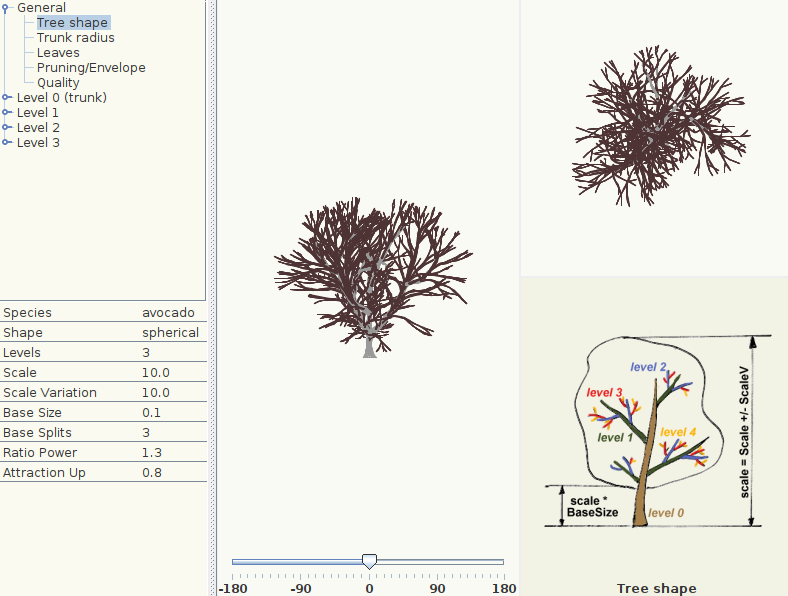The width and height of the screenshot is (788, 596).
Task: Collapse the General tree node
Action: pos(5,8)
